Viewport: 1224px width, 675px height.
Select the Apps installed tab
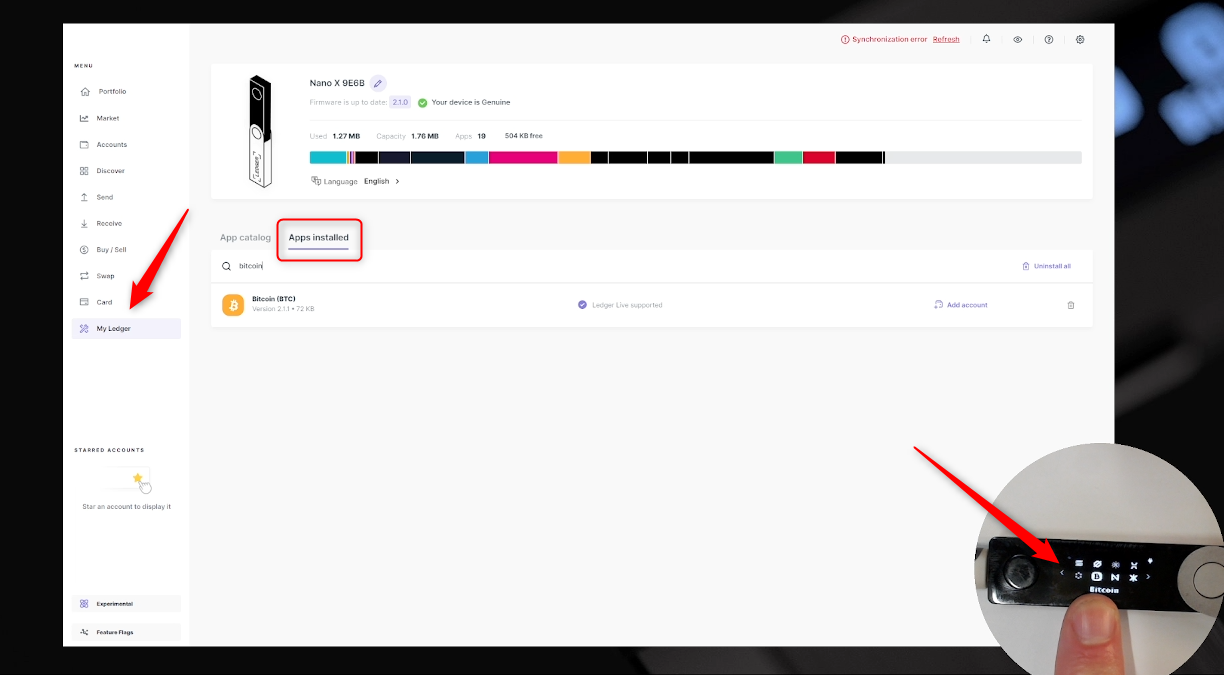tap(318, 238)
